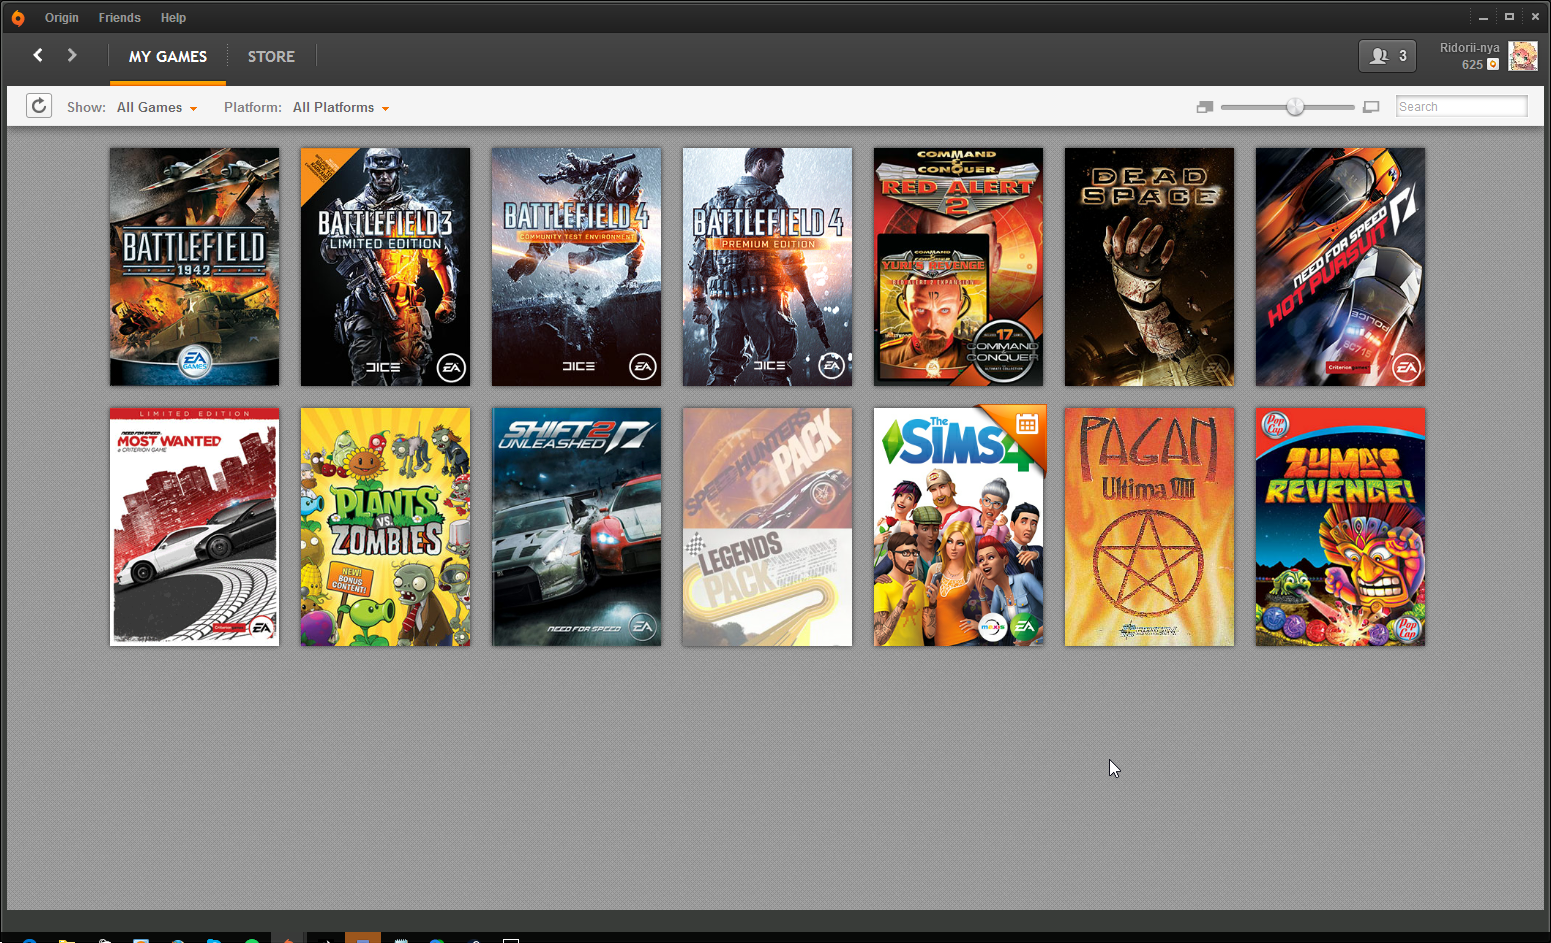Select the Most Wanted Limited Edition tile
Screen dimensions: 1551x943
coord(194,527)
